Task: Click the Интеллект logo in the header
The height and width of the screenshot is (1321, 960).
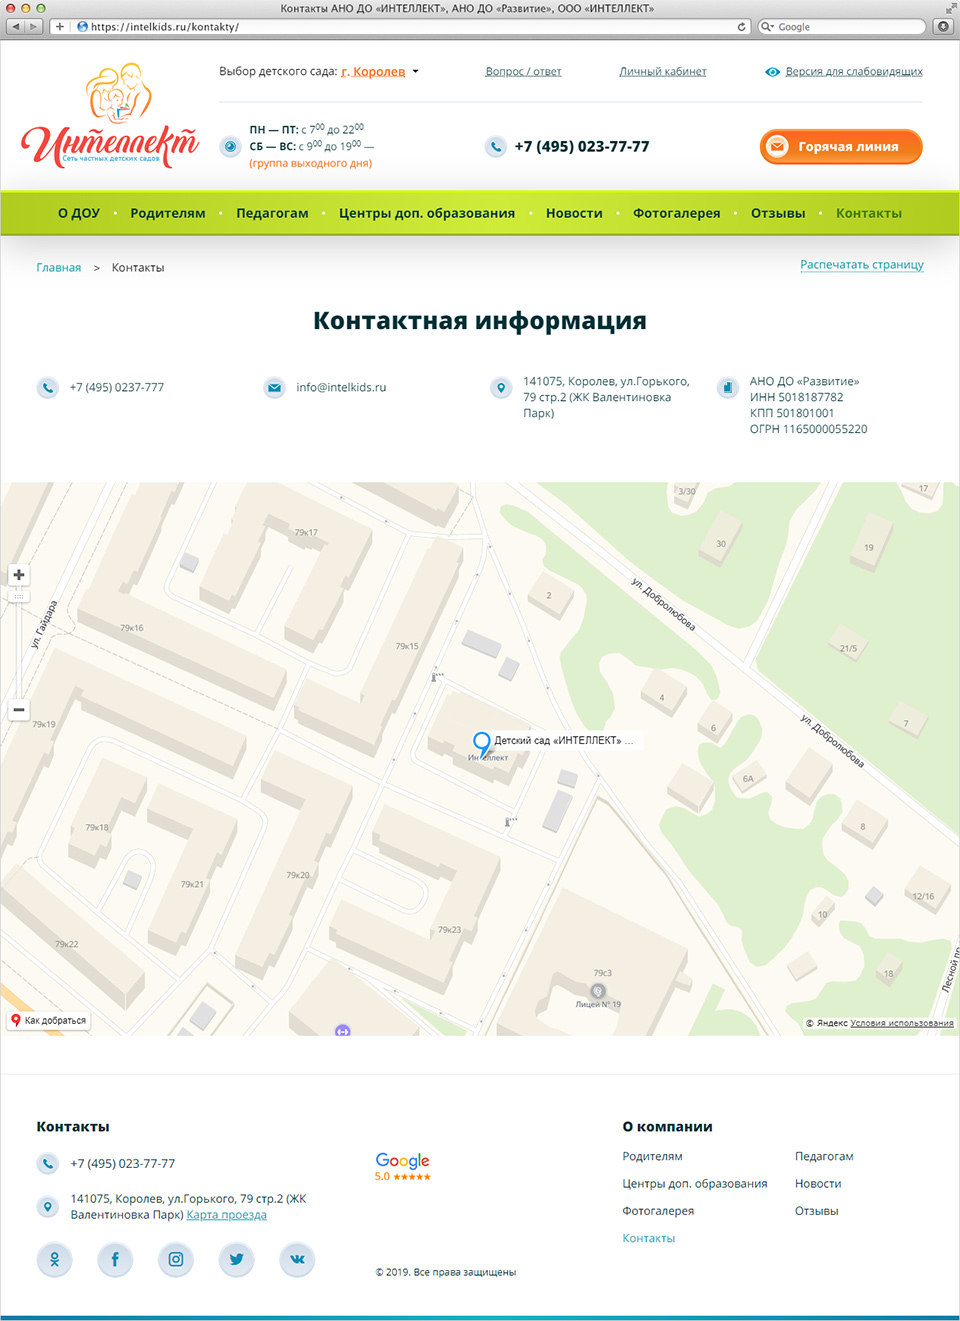Action: coord(110,116)
